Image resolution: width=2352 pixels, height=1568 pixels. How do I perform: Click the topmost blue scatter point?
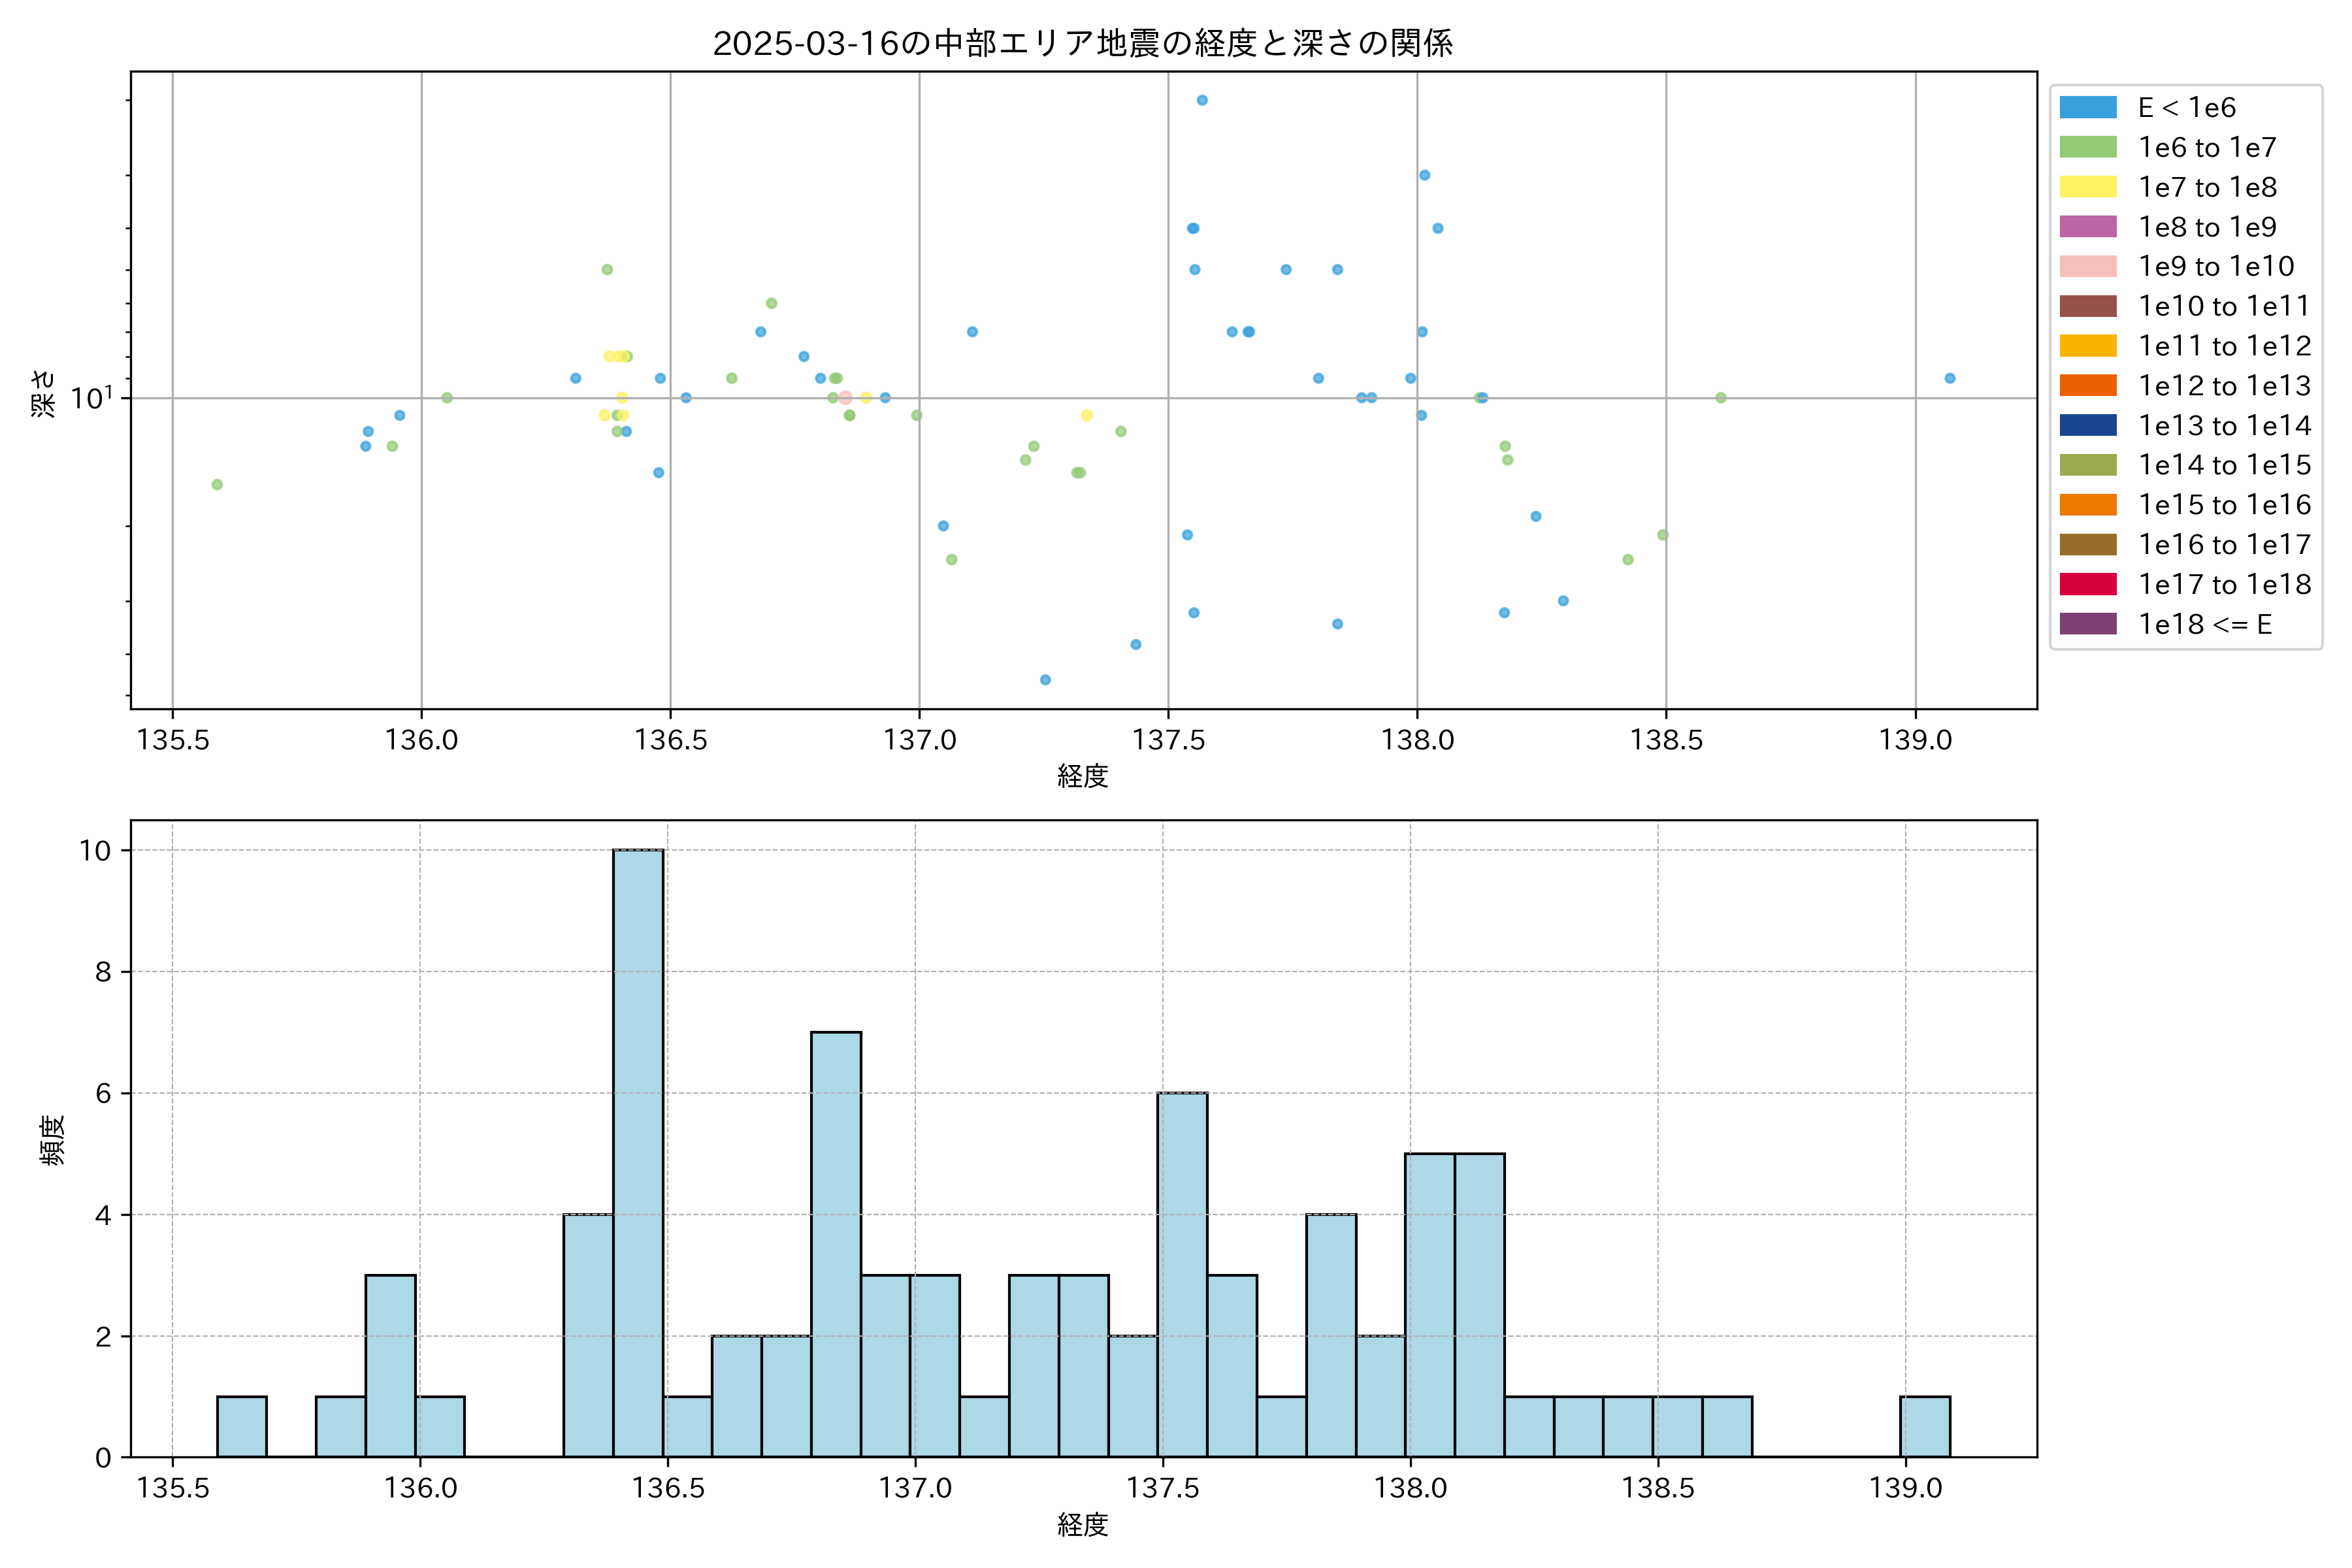coord(1202,100)
